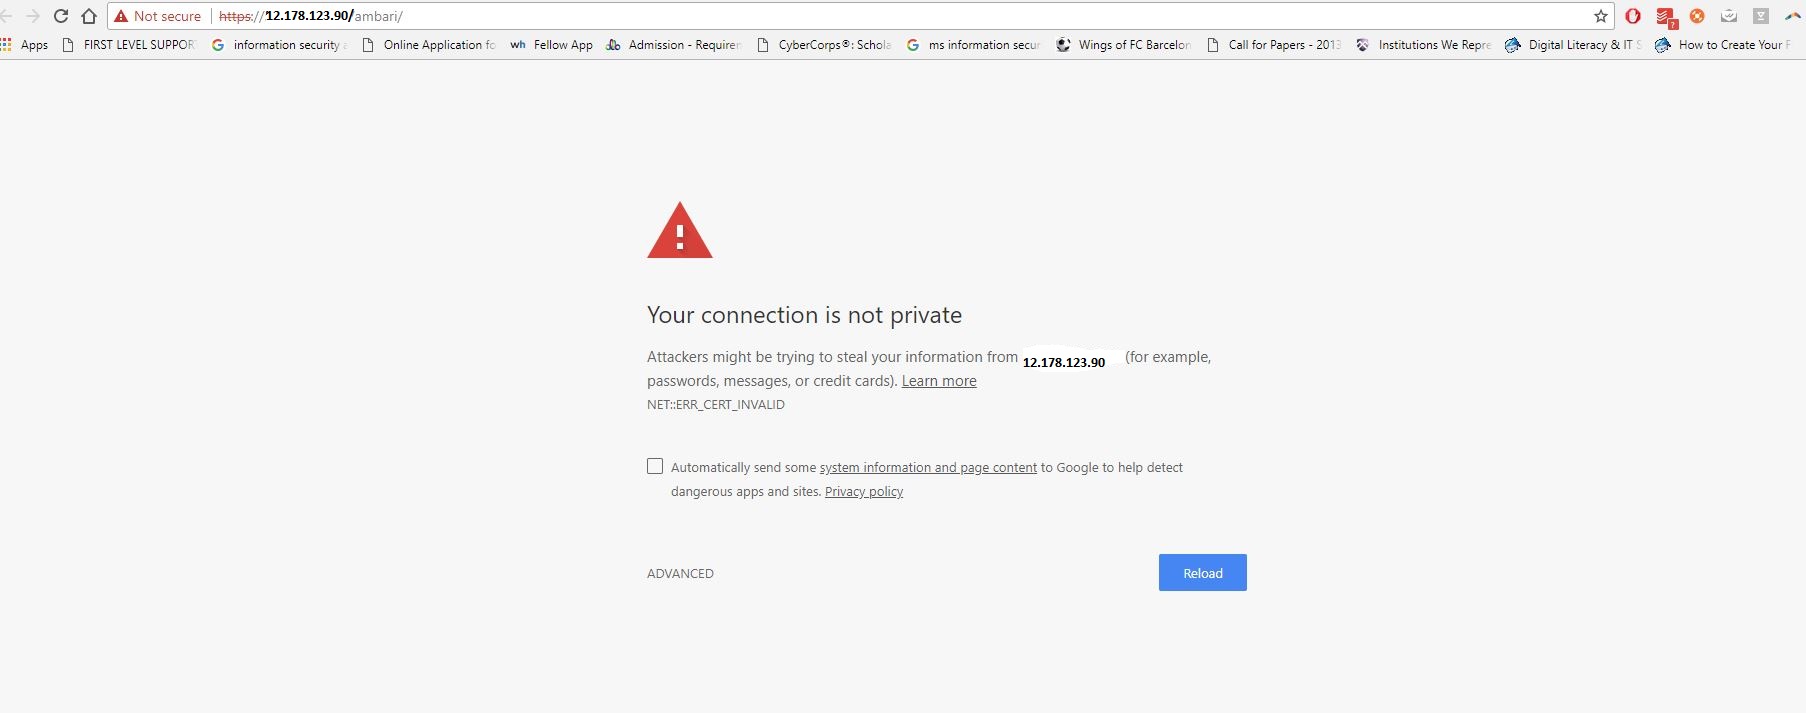Open the Wings of FC Barcelona bookmark

1123,44
